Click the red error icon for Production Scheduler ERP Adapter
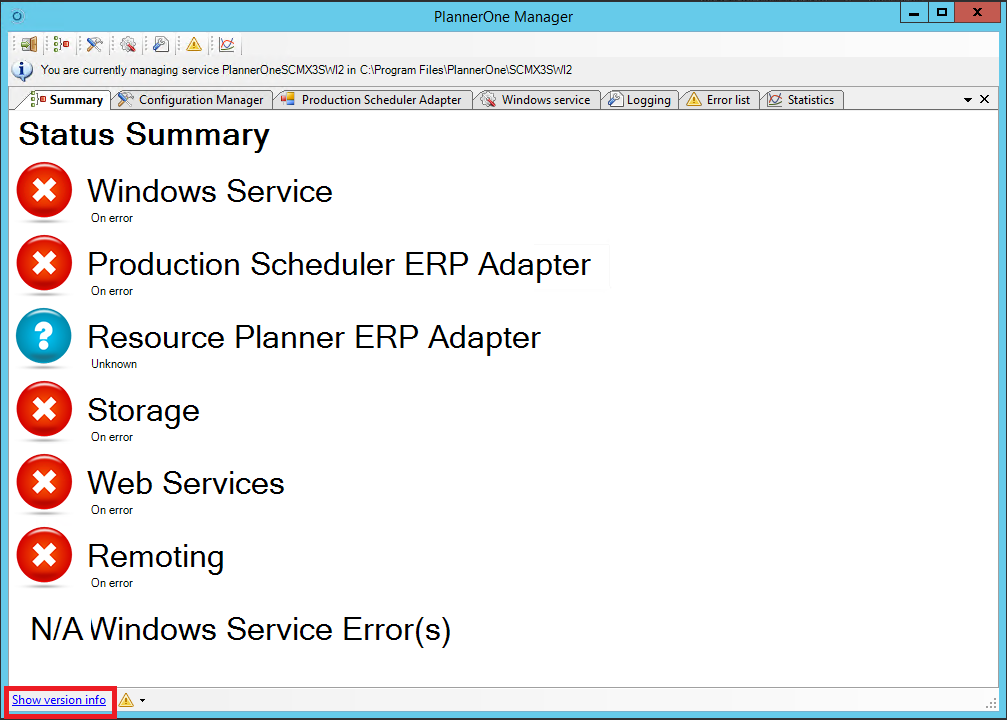 [x=44, y=263]
